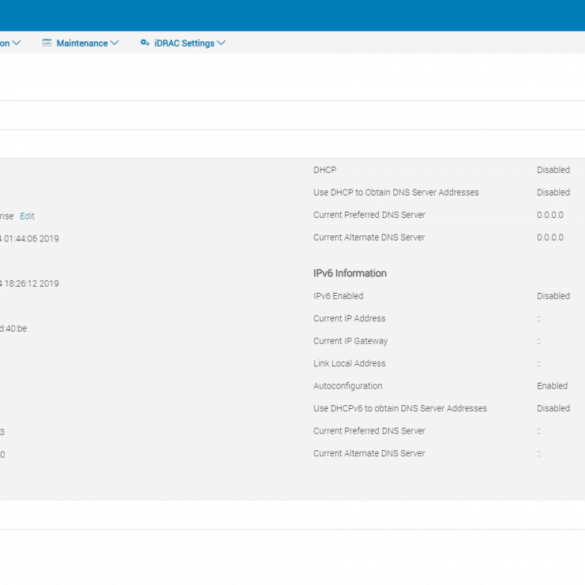Screen dimensions: 585x585
Task: Click the Maintenance calendar icon
Action: [47, 43]
